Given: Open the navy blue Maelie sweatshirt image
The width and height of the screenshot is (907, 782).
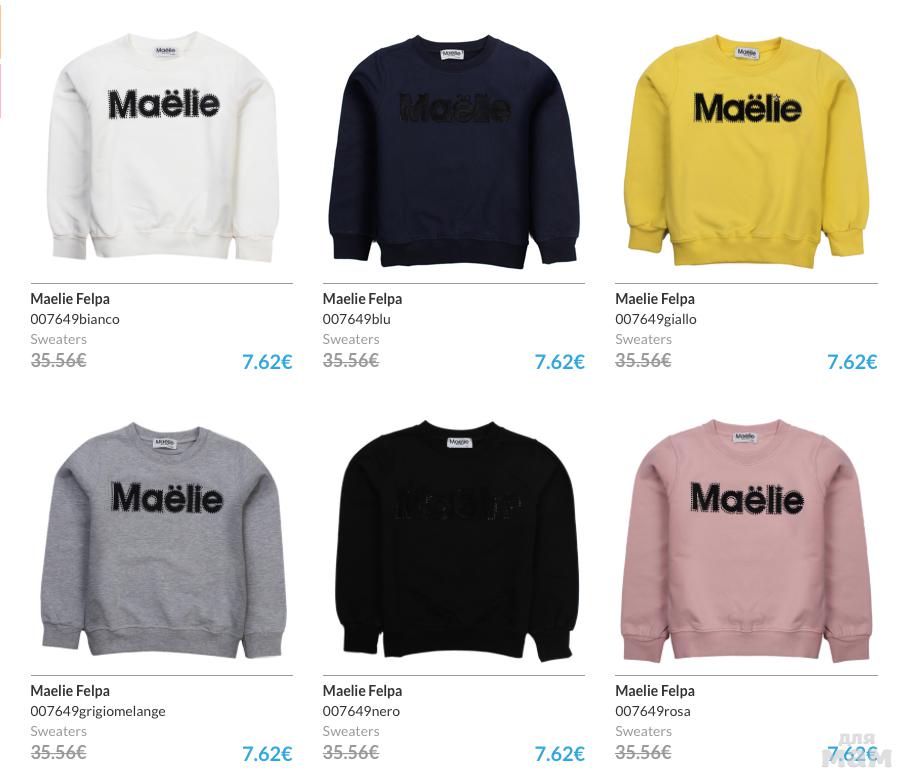Looking at the screenshot, I should point(454,151).
